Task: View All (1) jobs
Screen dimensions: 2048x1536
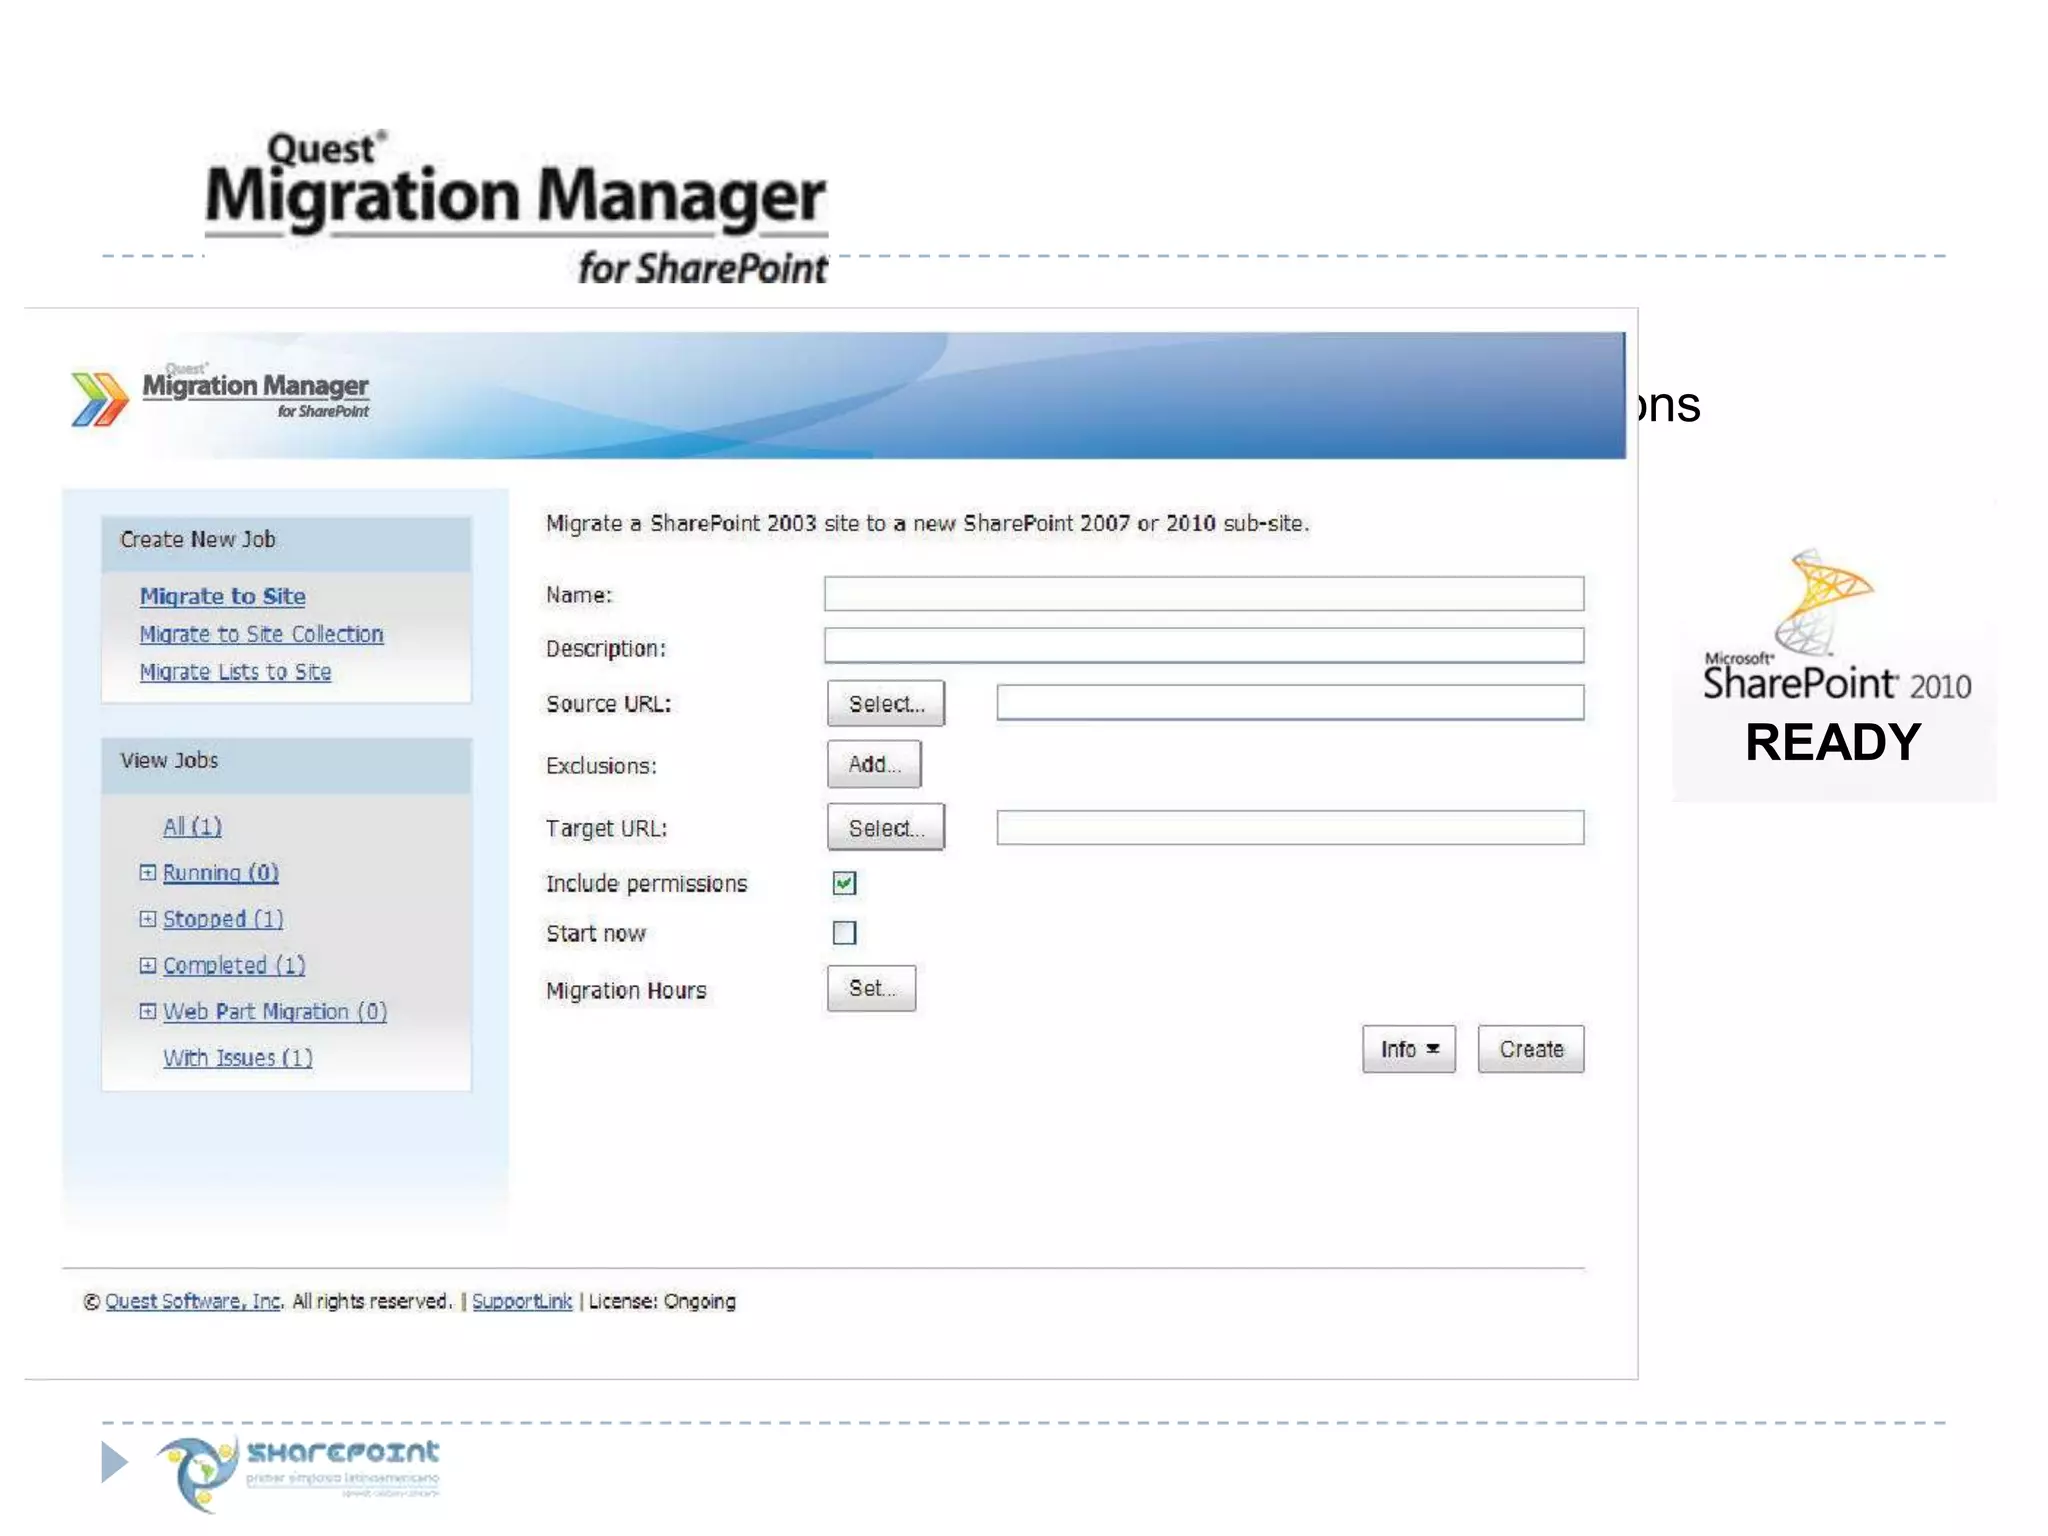Action: (x=192, y=826)
